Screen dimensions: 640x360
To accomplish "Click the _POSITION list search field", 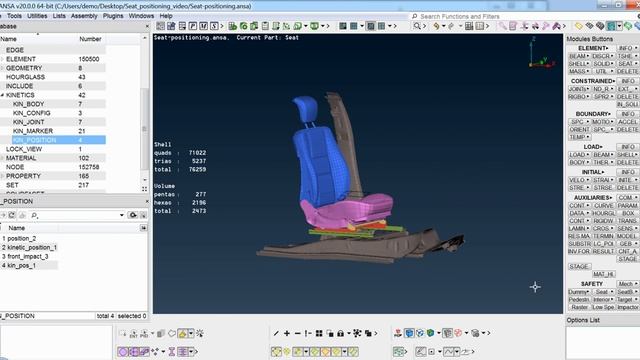I will click(76, 215).
